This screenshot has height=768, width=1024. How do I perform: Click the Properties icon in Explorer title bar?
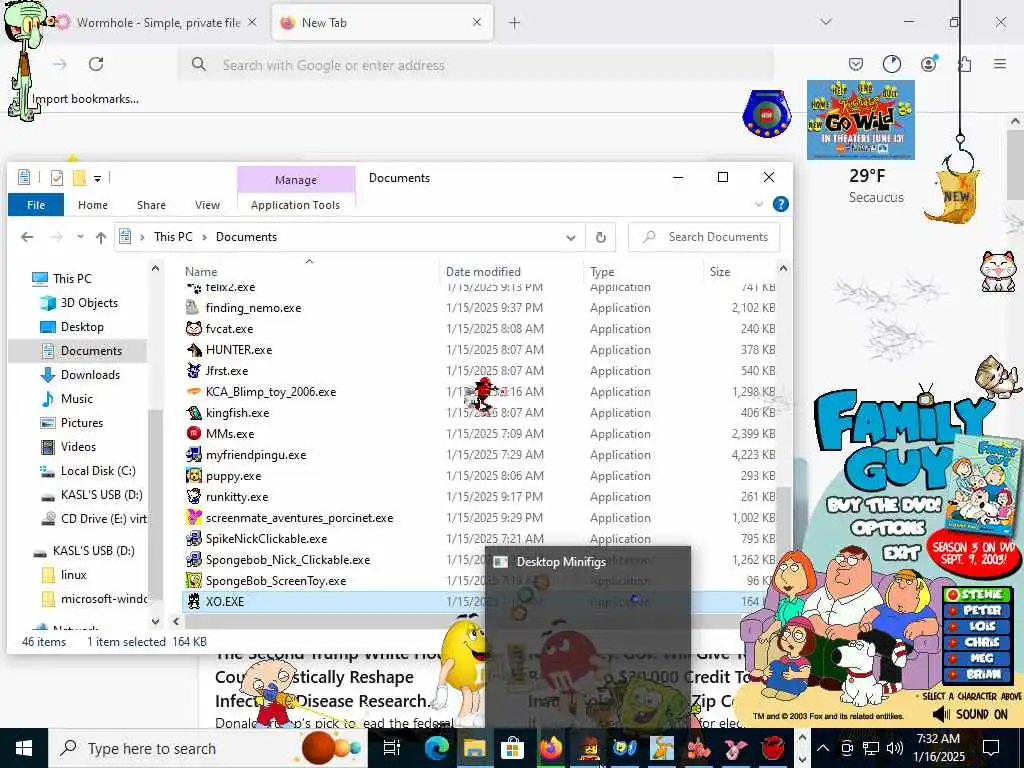[x=57, y=178]
